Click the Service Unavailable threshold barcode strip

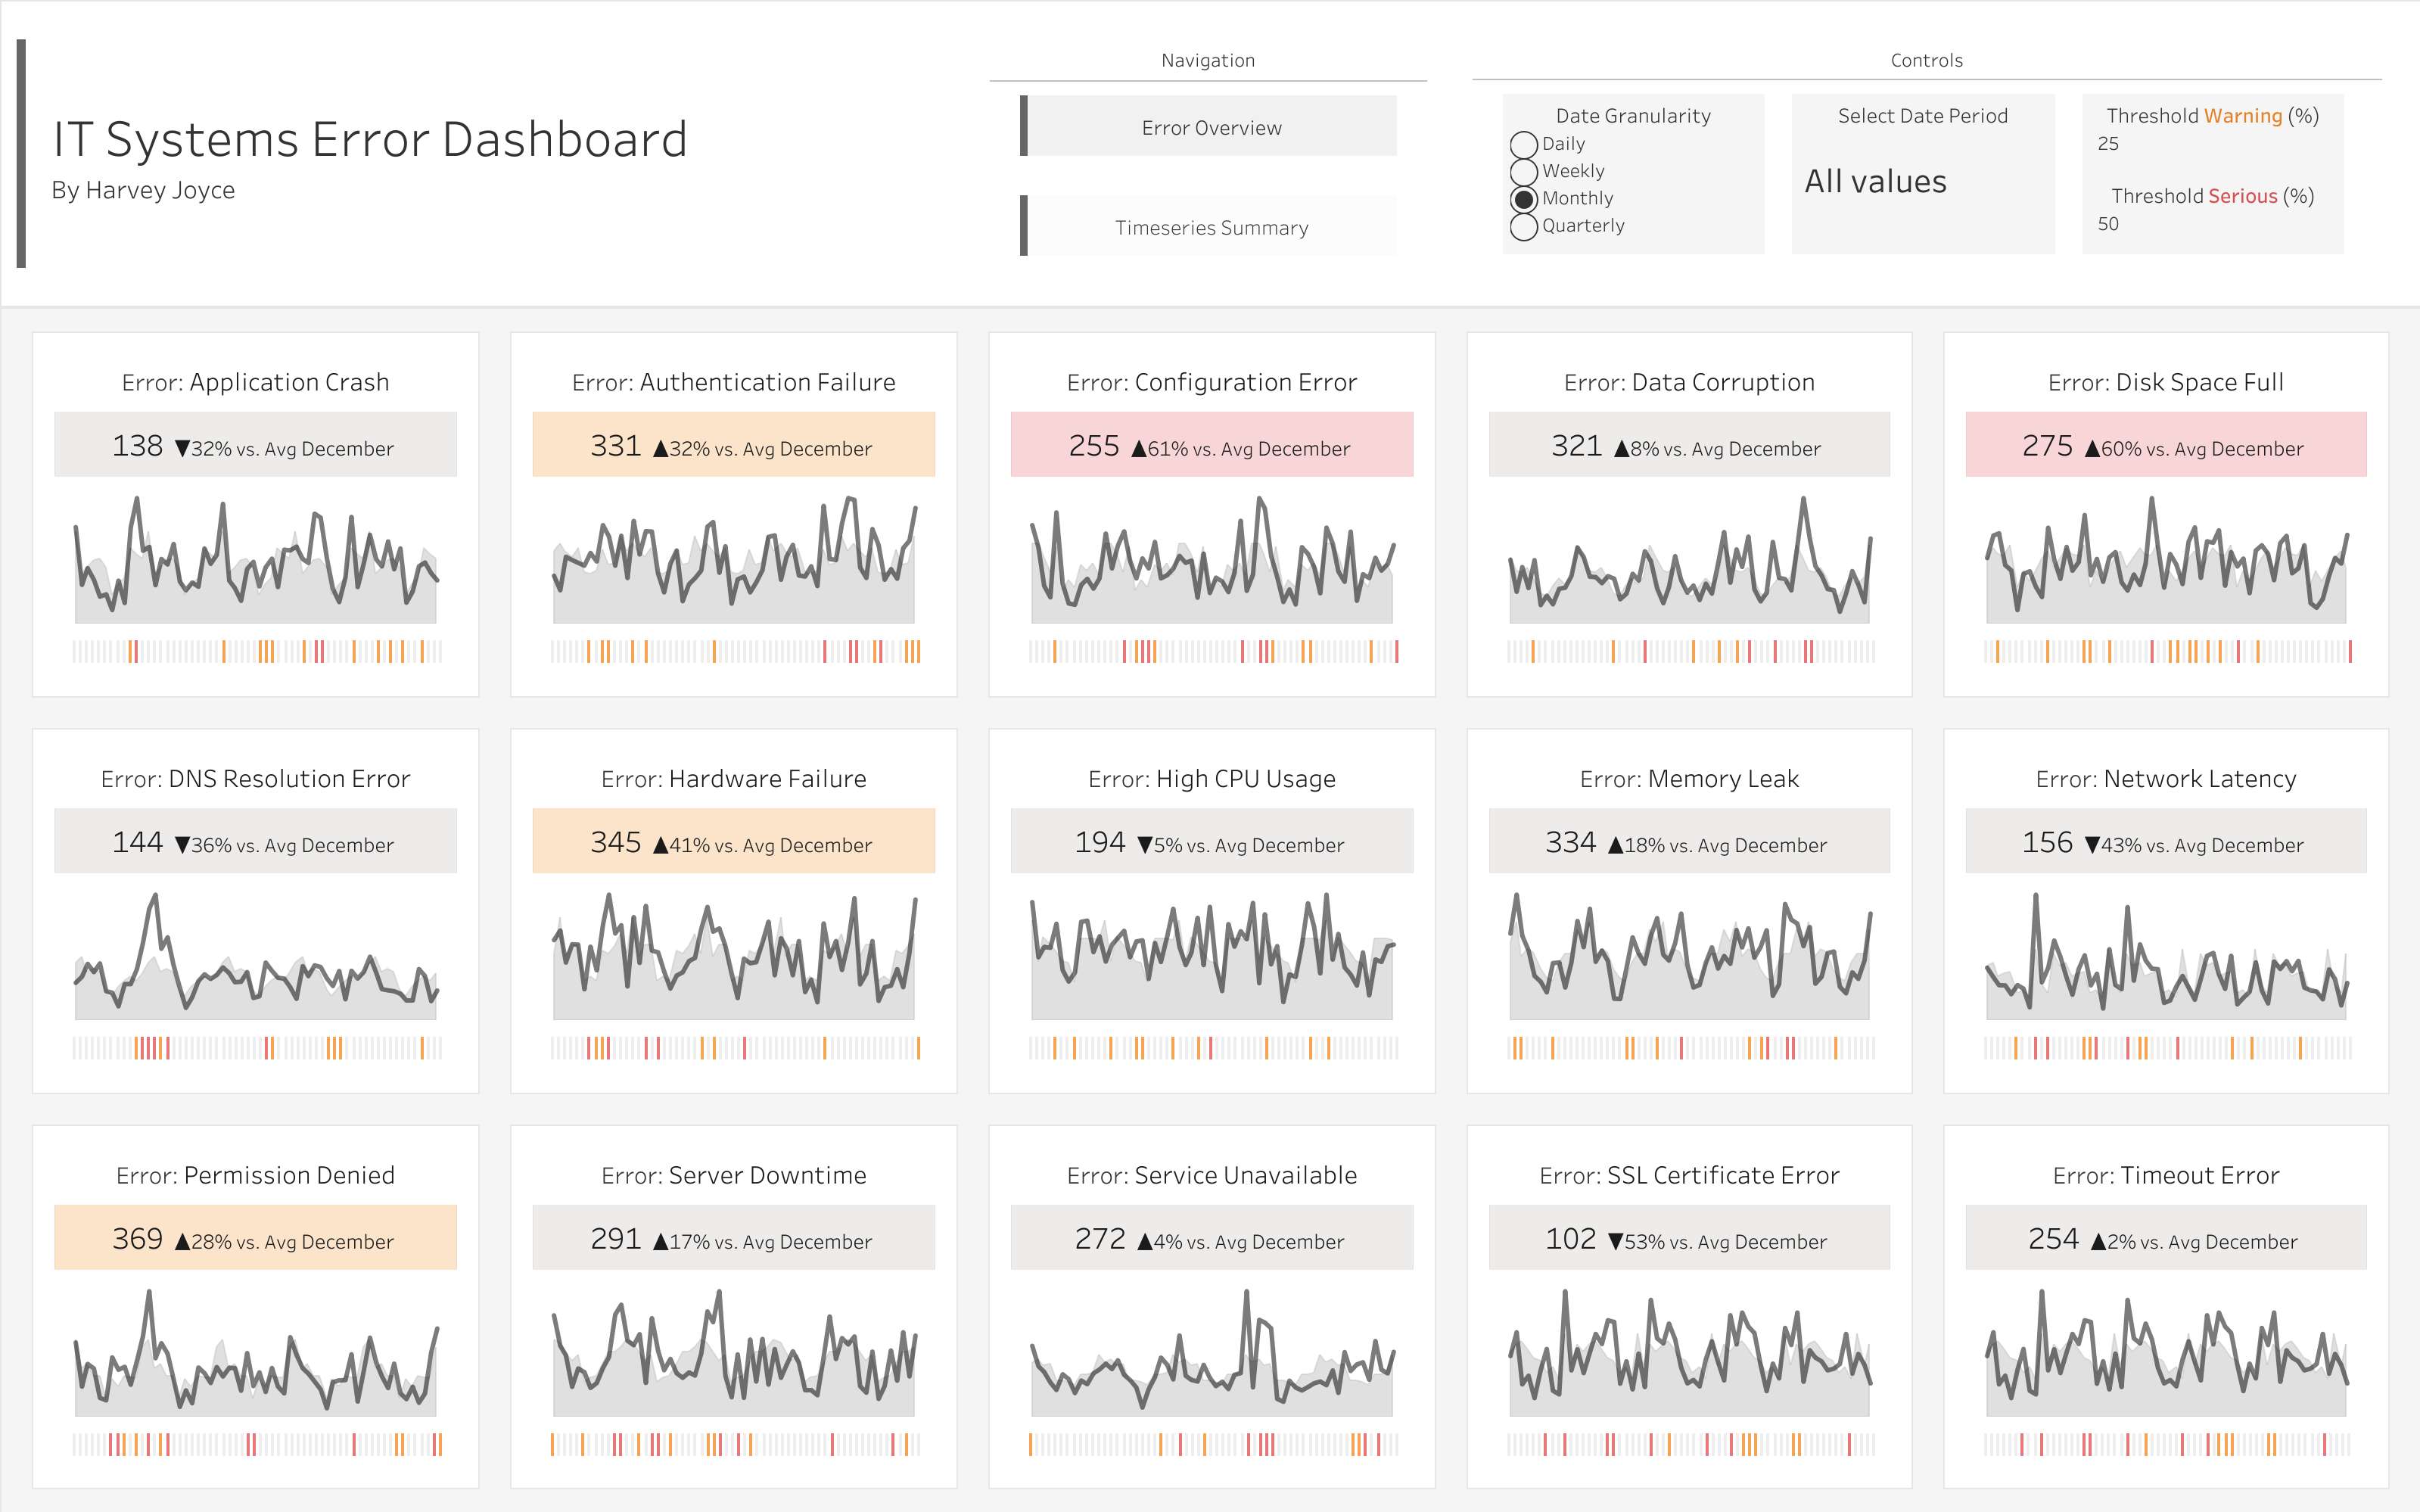tap(1211, 1444)
